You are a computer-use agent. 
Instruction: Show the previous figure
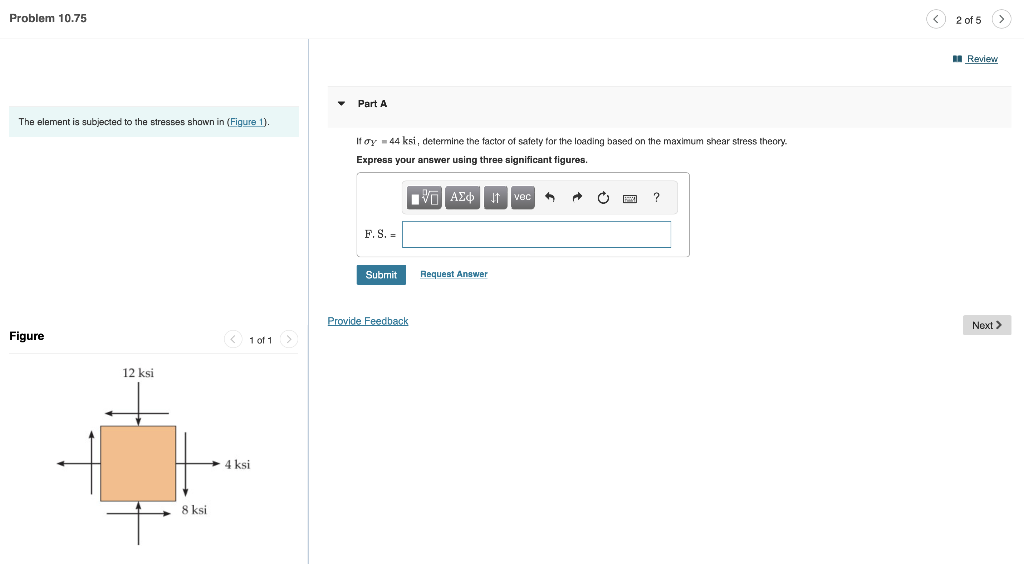tap(233, 339)
